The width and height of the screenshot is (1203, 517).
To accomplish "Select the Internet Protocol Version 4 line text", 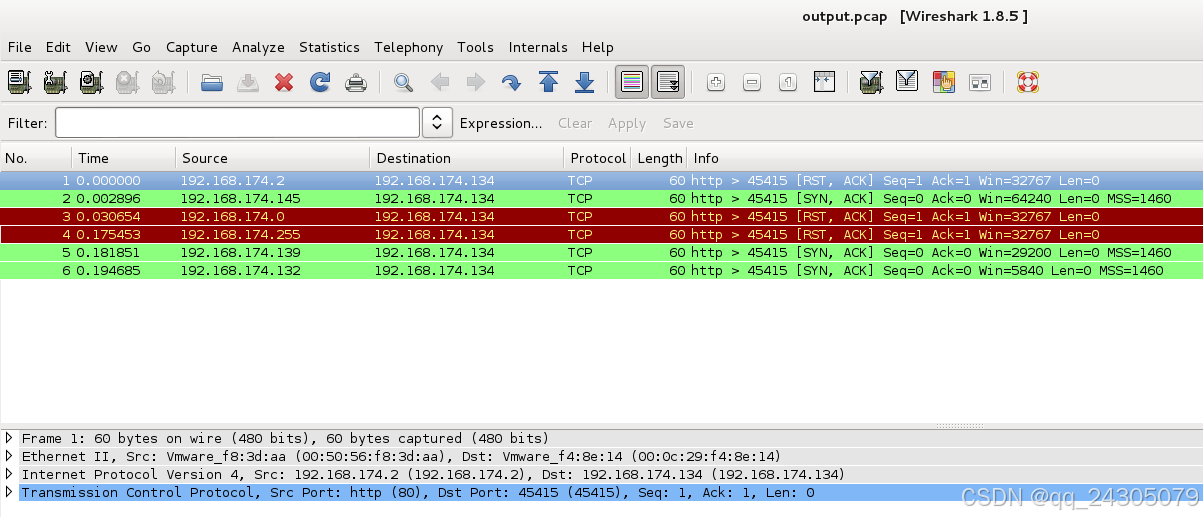I will pos(433,474).
